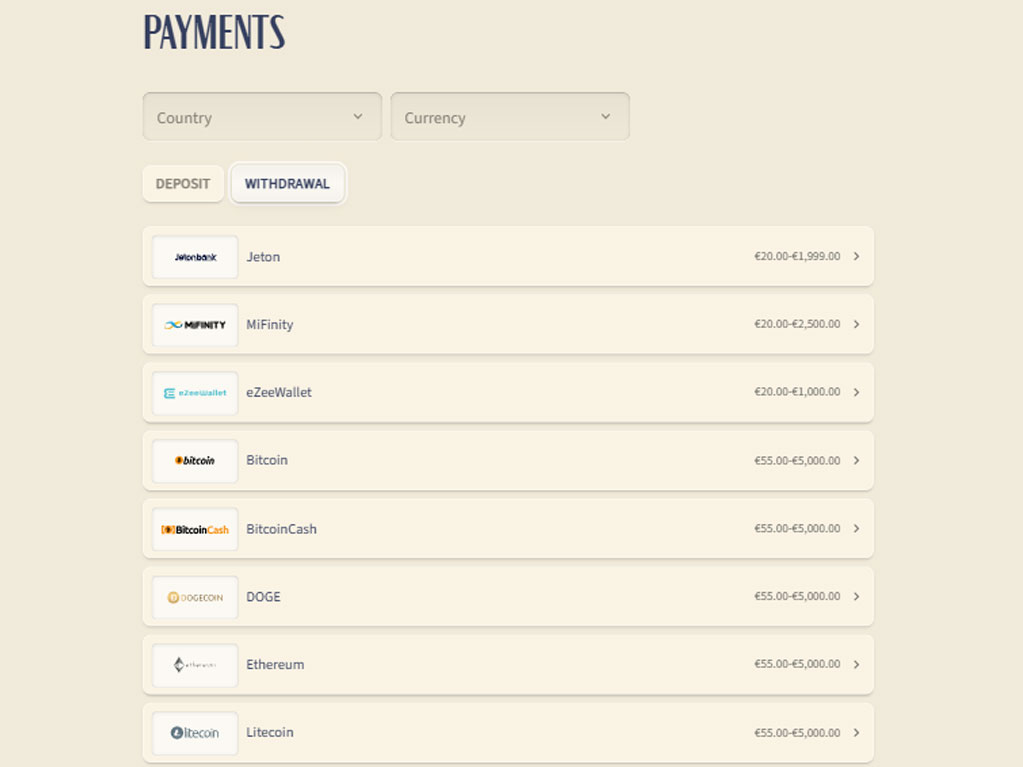Screen dimensions: 1023x767
Task: Switch to the Deposit tab
Action: [x=183, y=184]
